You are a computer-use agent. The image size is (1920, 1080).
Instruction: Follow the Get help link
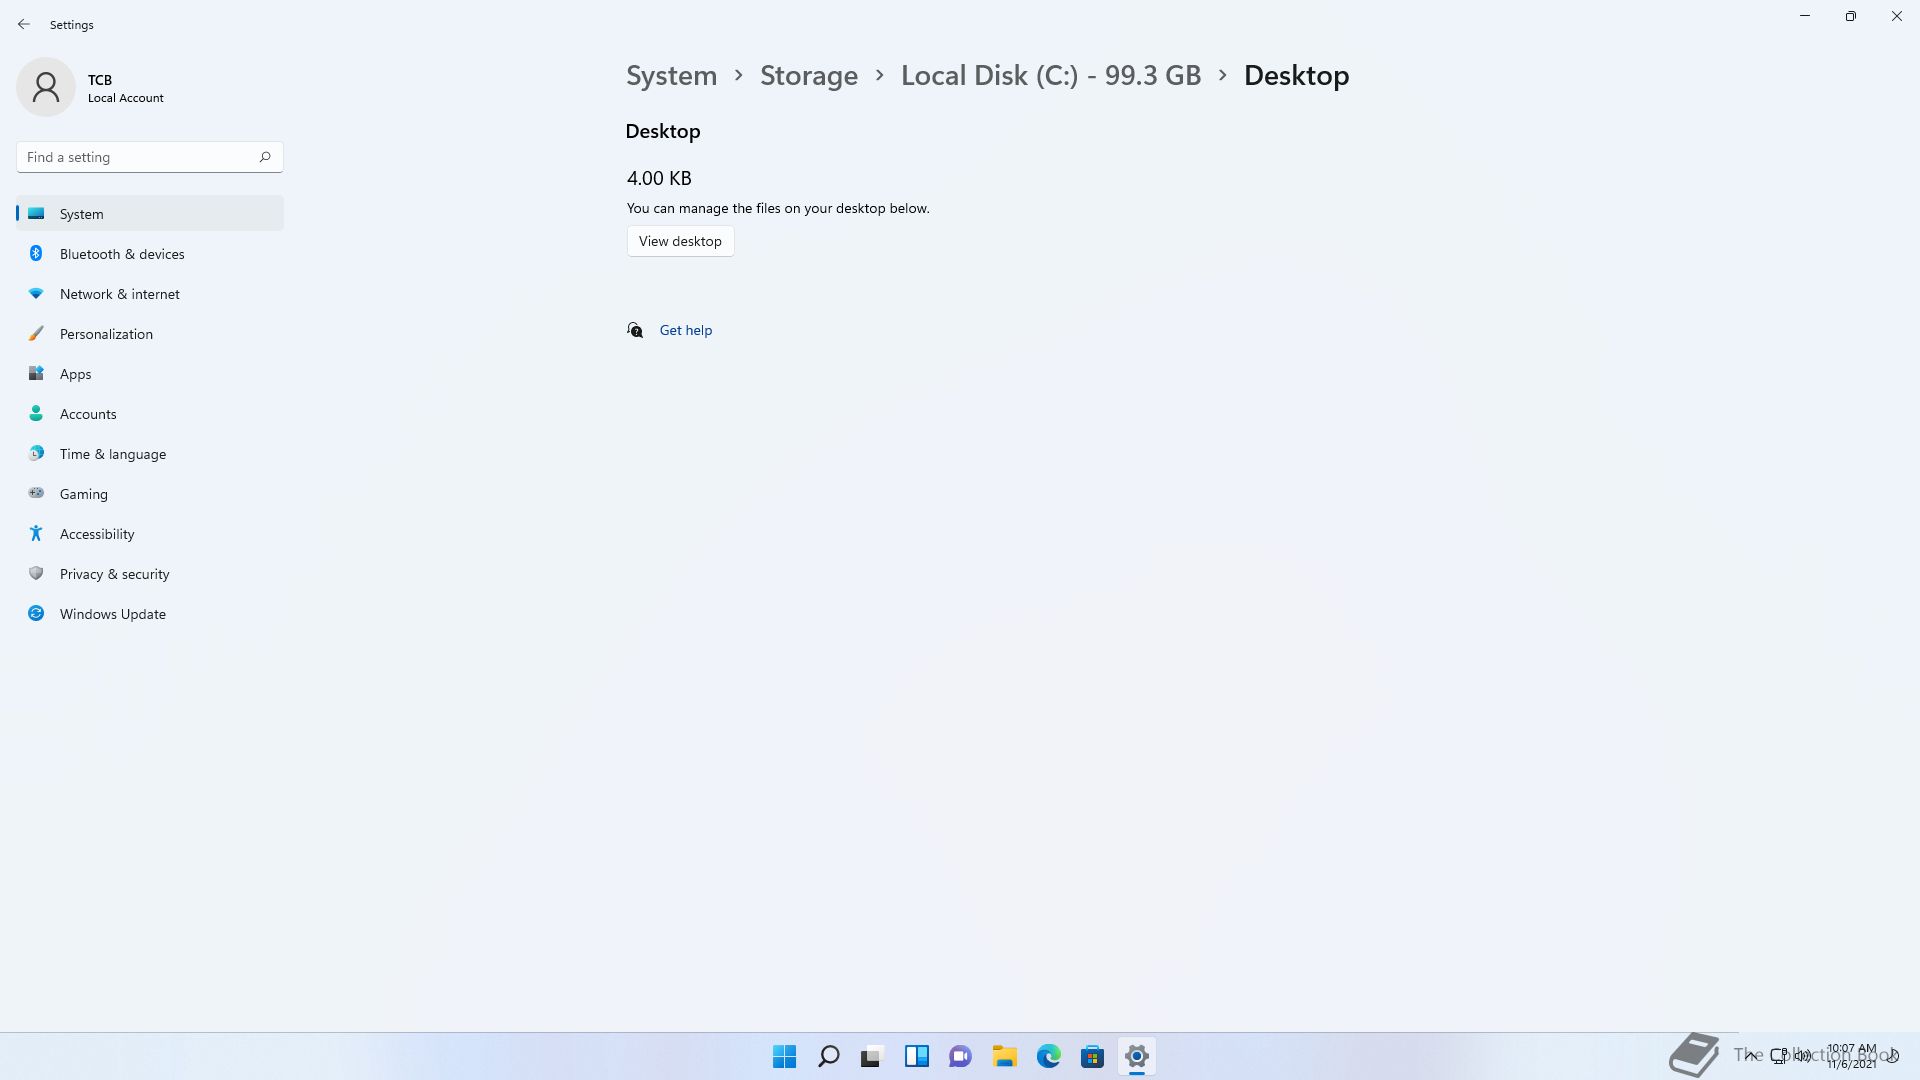[x=685, y=330]
